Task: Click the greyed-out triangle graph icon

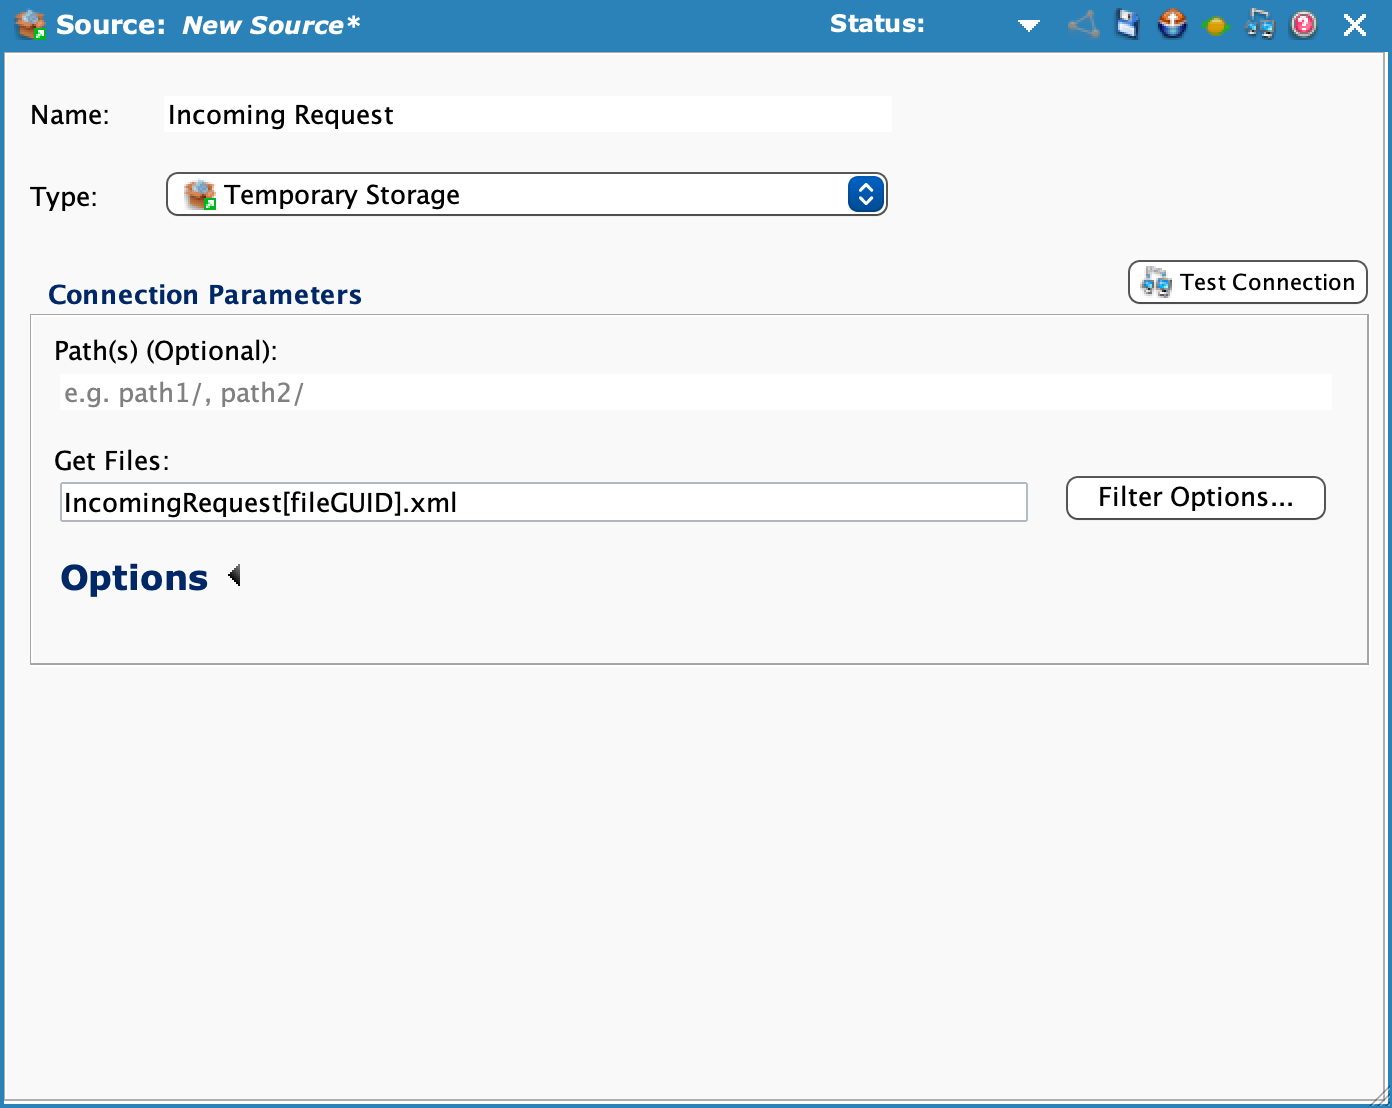Action: 1083,25
